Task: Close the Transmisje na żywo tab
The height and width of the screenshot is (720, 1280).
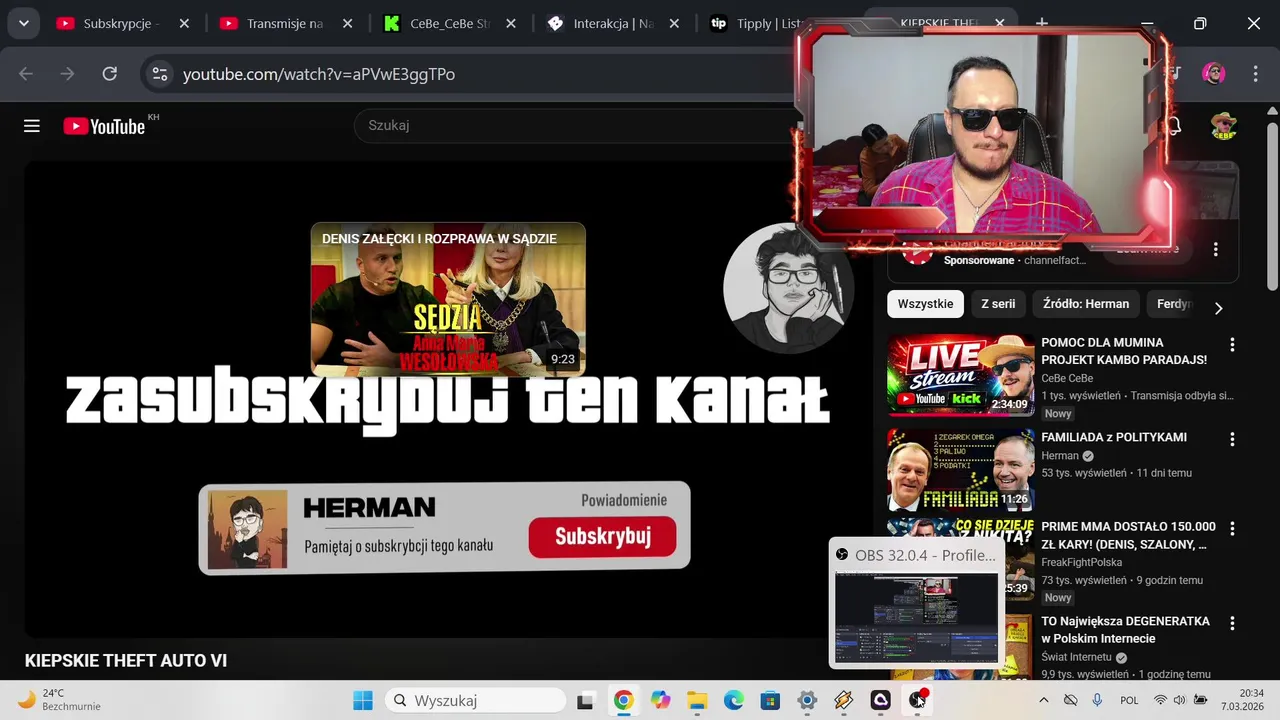Action: (347, 23)
